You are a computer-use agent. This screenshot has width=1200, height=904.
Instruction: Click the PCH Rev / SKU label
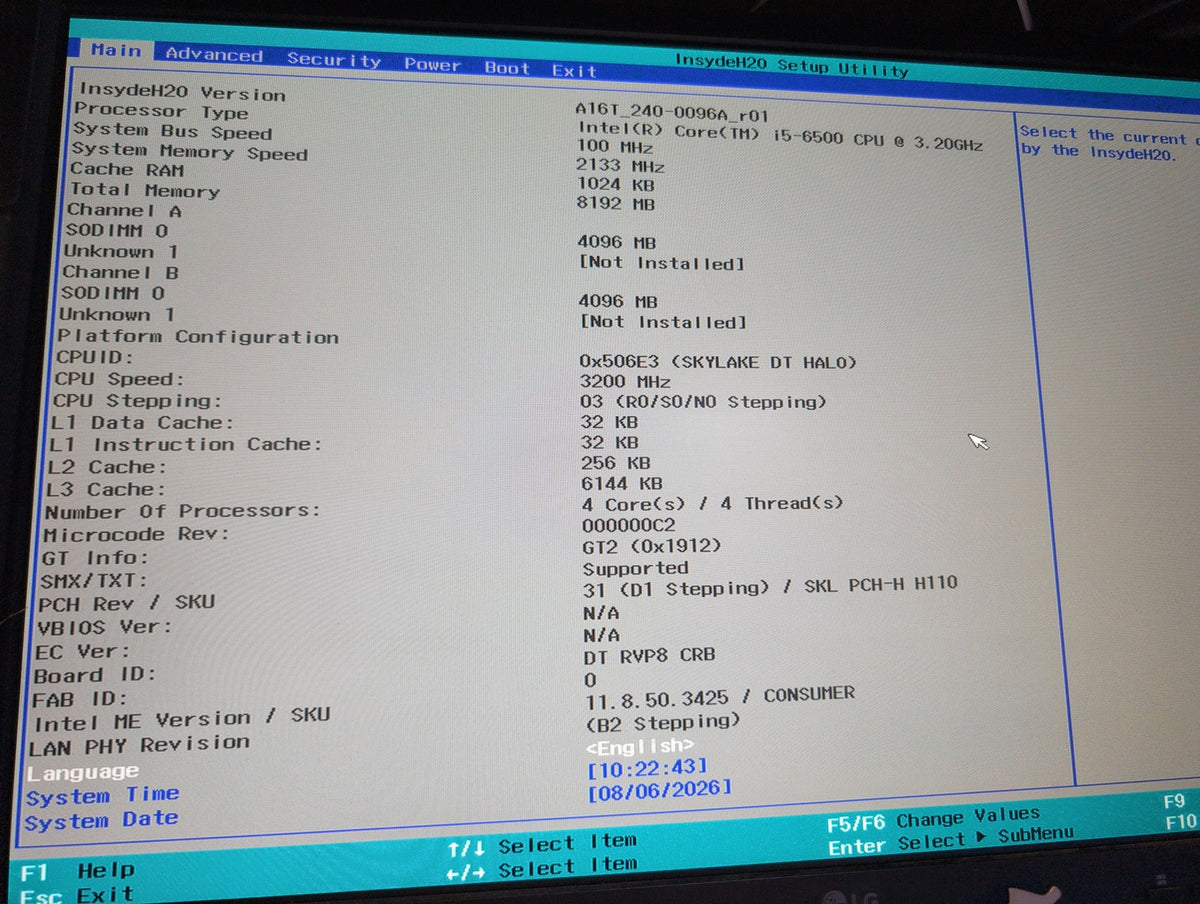[126, 604]
